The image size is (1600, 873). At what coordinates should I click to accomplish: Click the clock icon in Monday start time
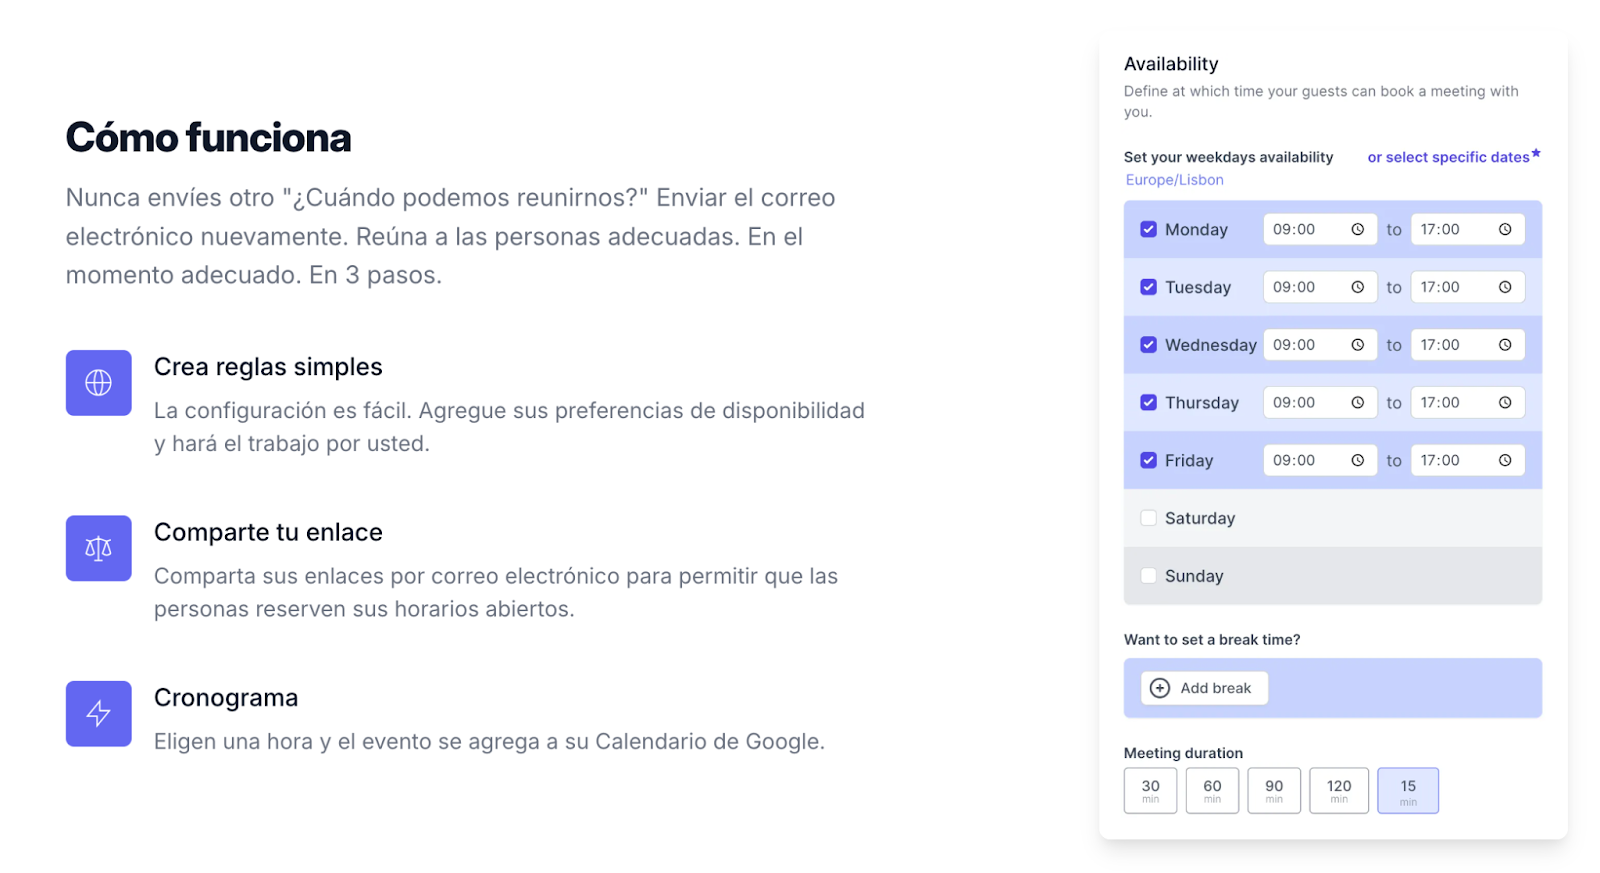1357,230
